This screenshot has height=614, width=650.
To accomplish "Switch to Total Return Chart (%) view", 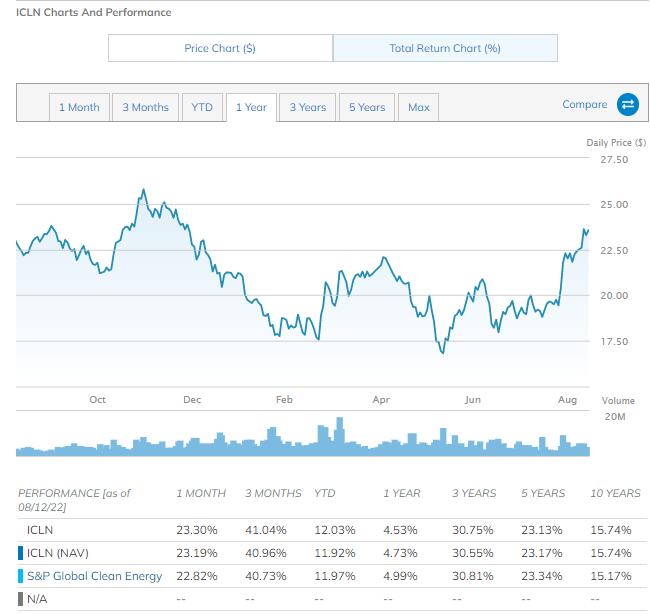I will pyautogui.click(x=445, y=48).
